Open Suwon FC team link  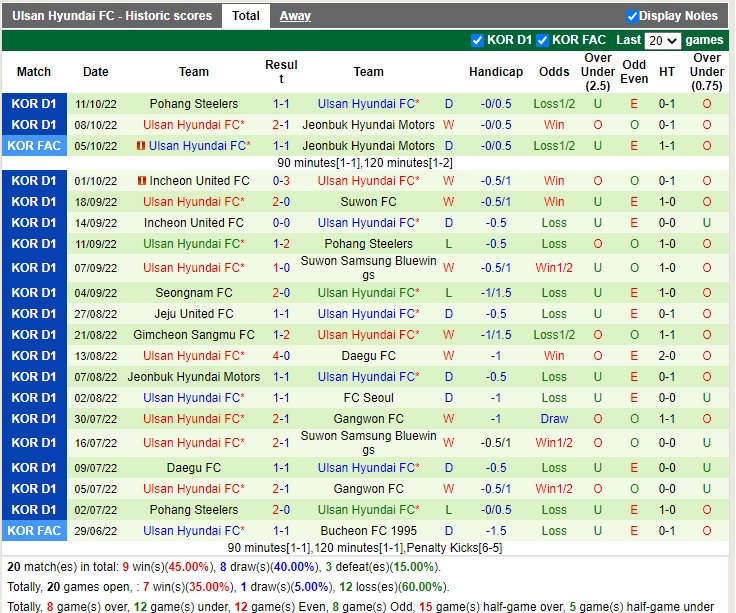coord(368,202)
